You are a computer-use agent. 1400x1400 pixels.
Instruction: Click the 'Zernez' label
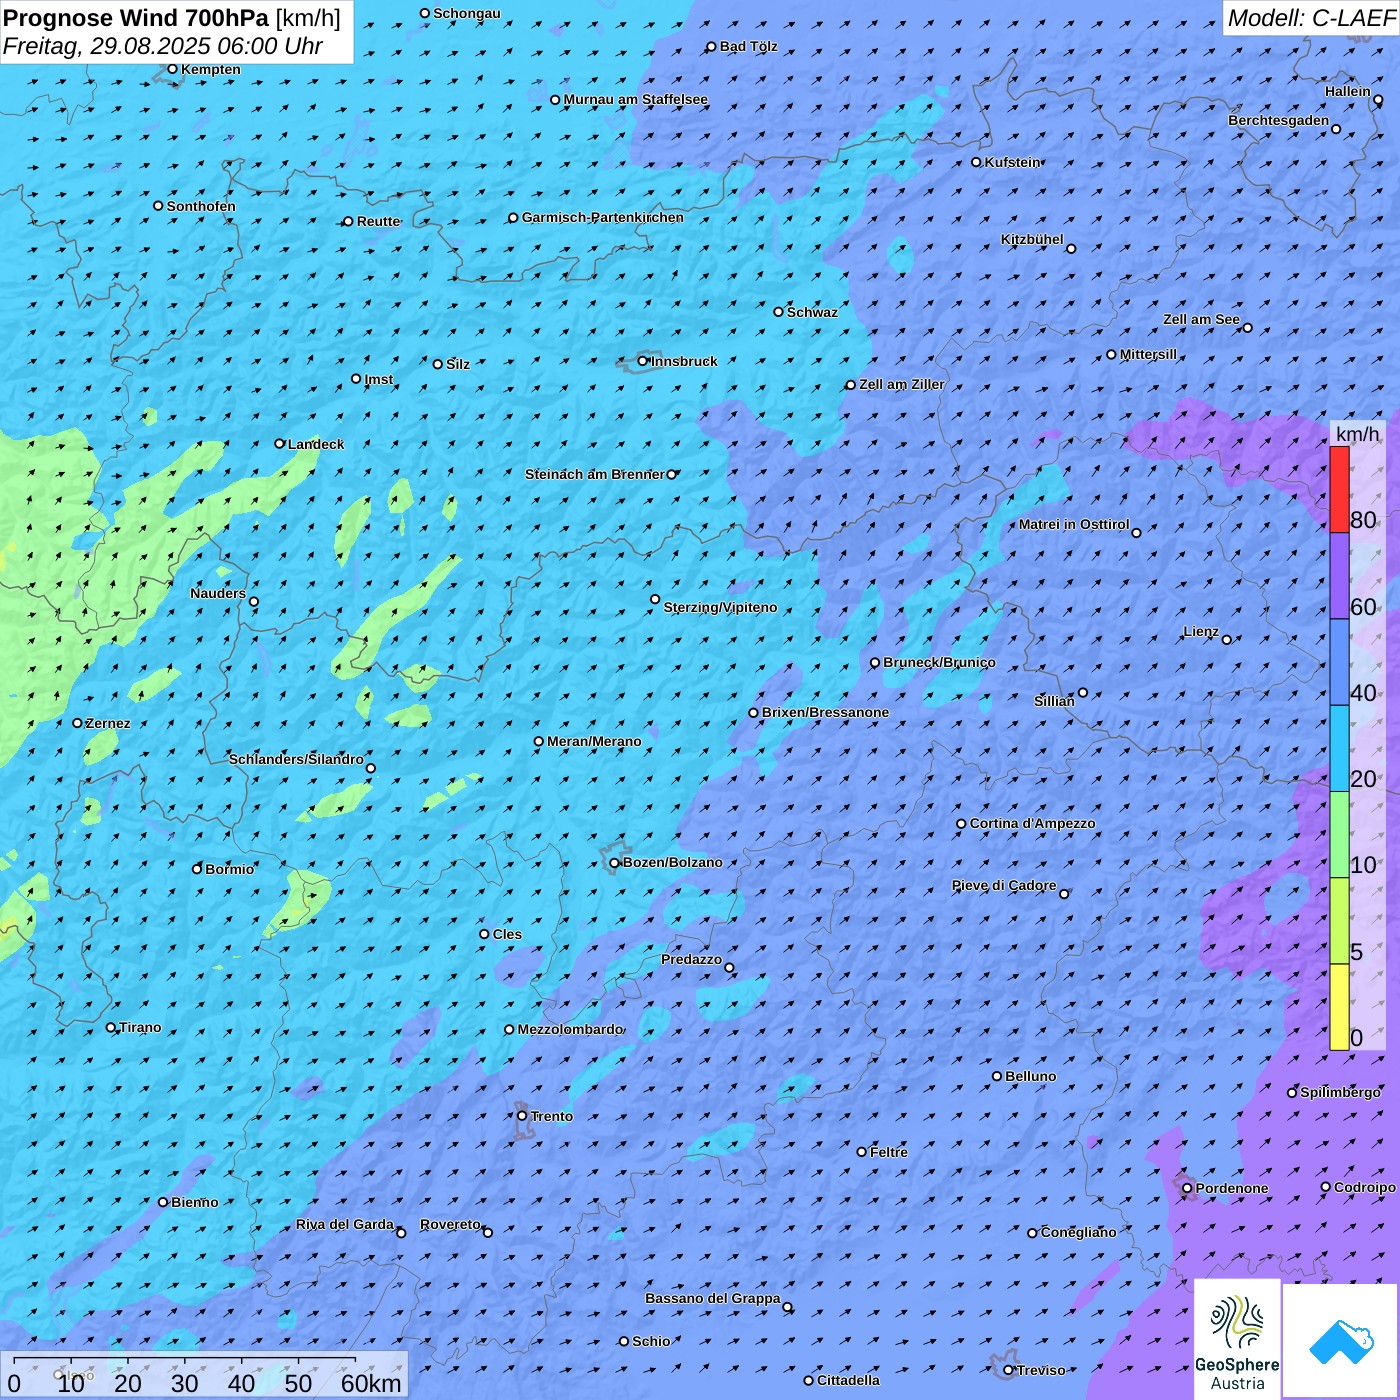pyautogui.click(x=108, y=723)
